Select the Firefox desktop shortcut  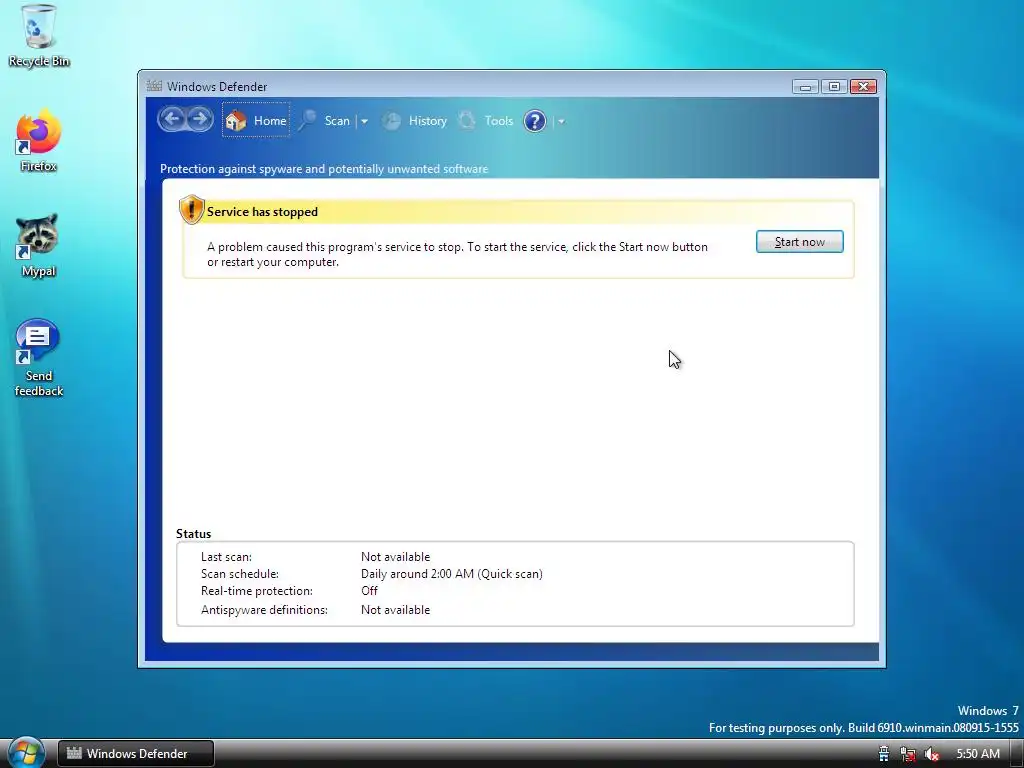point(39,140)
